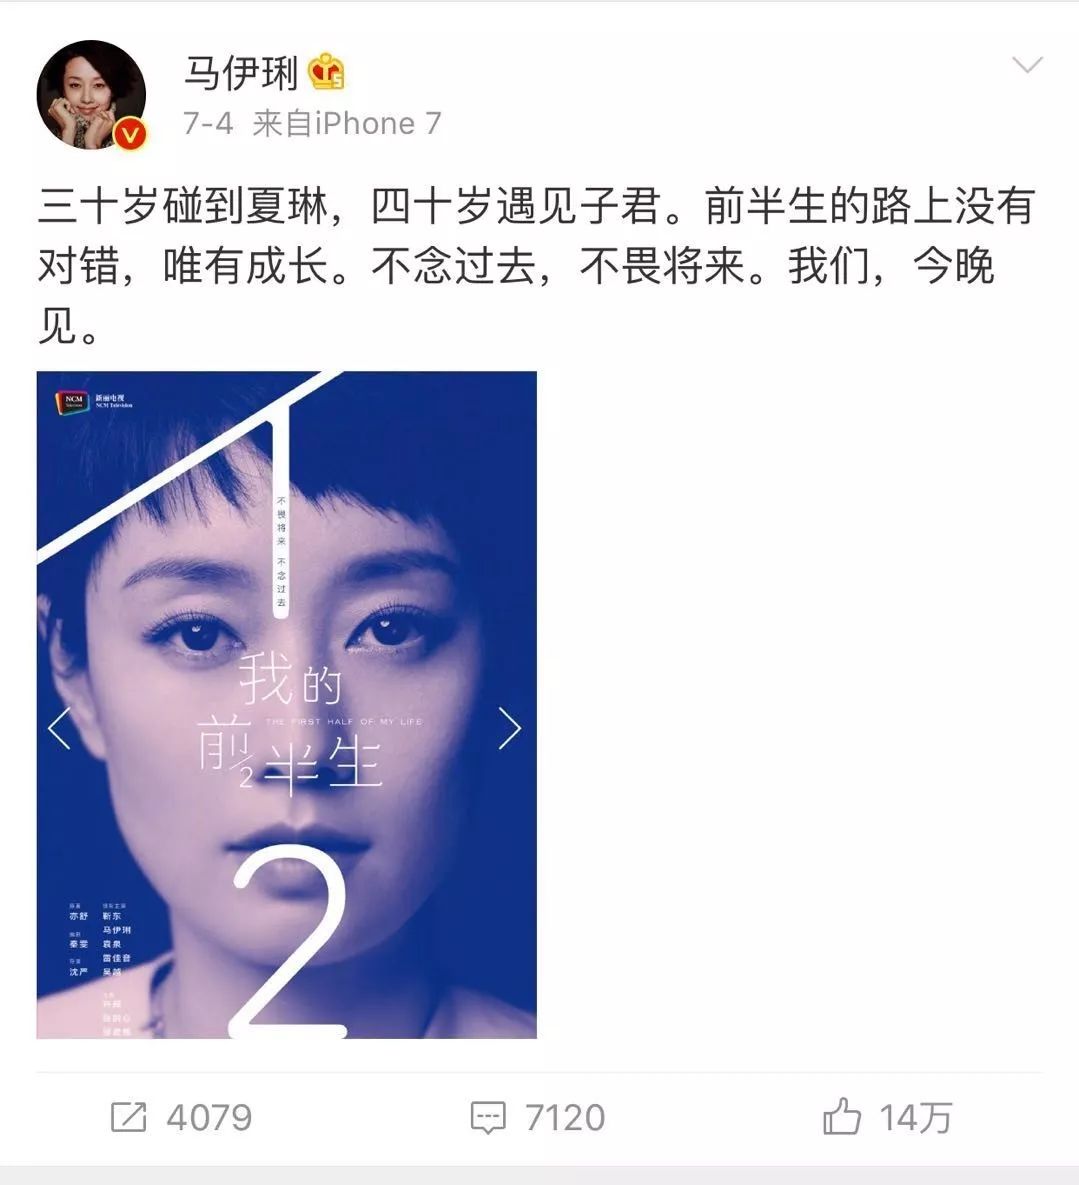Expand the post options chevron

(x=1027, y=65)
